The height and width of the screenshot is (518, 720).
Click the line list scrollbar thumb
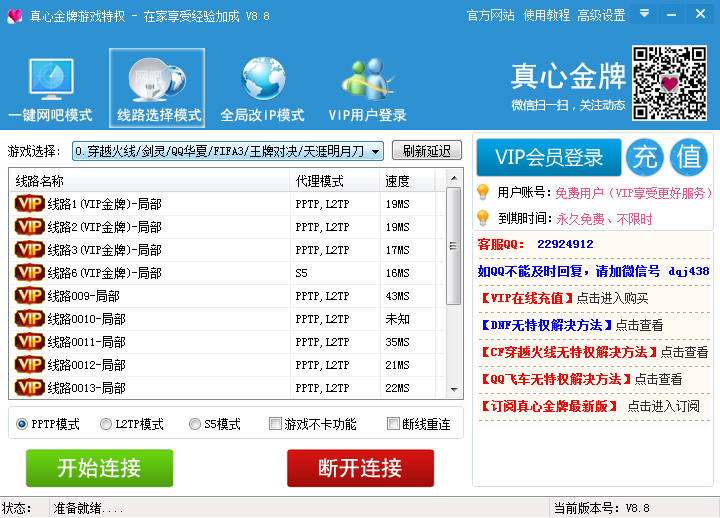click(454, 246)
